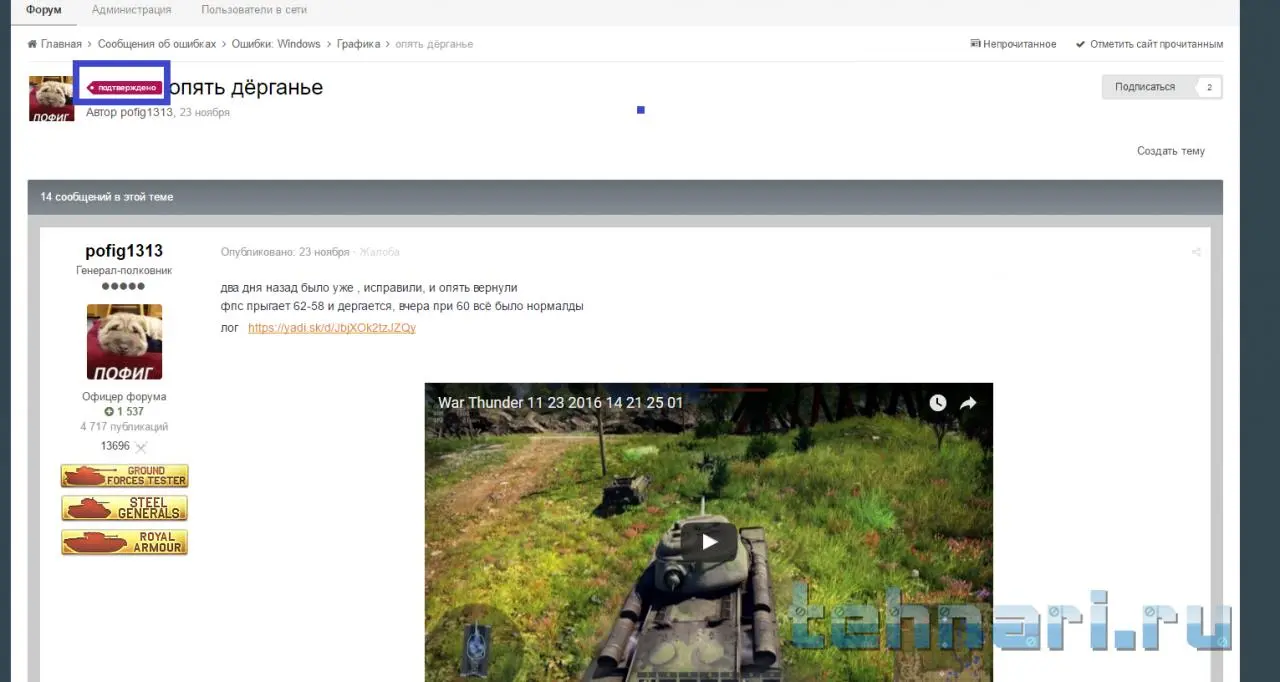Image resolution: width=1280 pixels, height=682 pixels.
Task: Click the Офицер форума group label
Action: pyautogui.click(x=124, y=397)
